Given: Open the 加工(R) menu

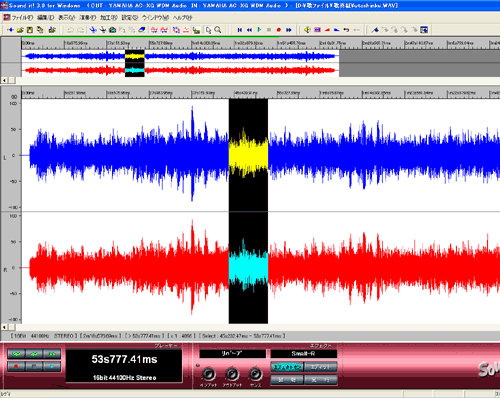Looking at the screenshot, I should [109, 18].
